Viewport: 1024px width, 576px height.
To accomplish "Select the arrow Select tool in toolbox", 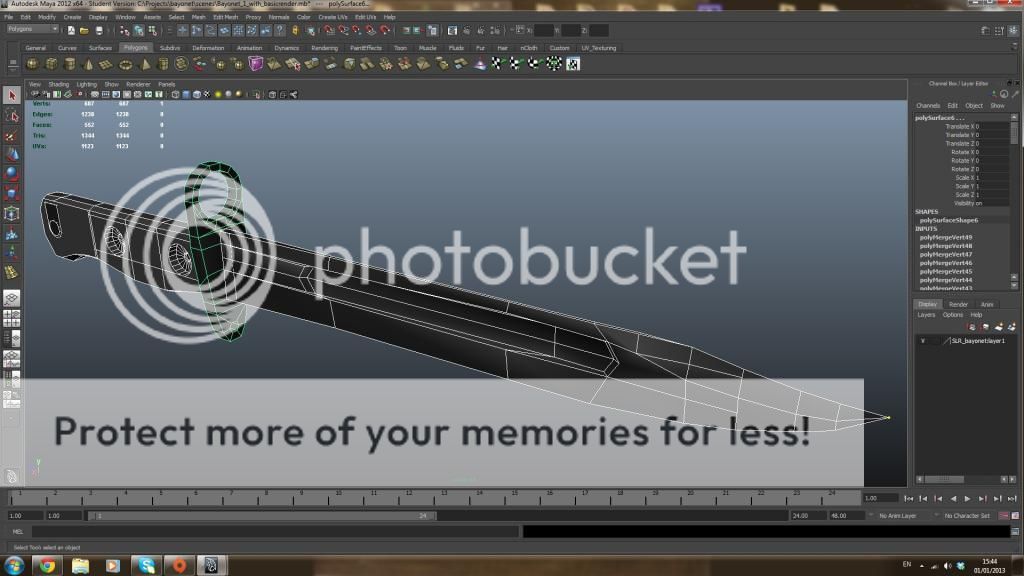I will [x=11, y=96].
